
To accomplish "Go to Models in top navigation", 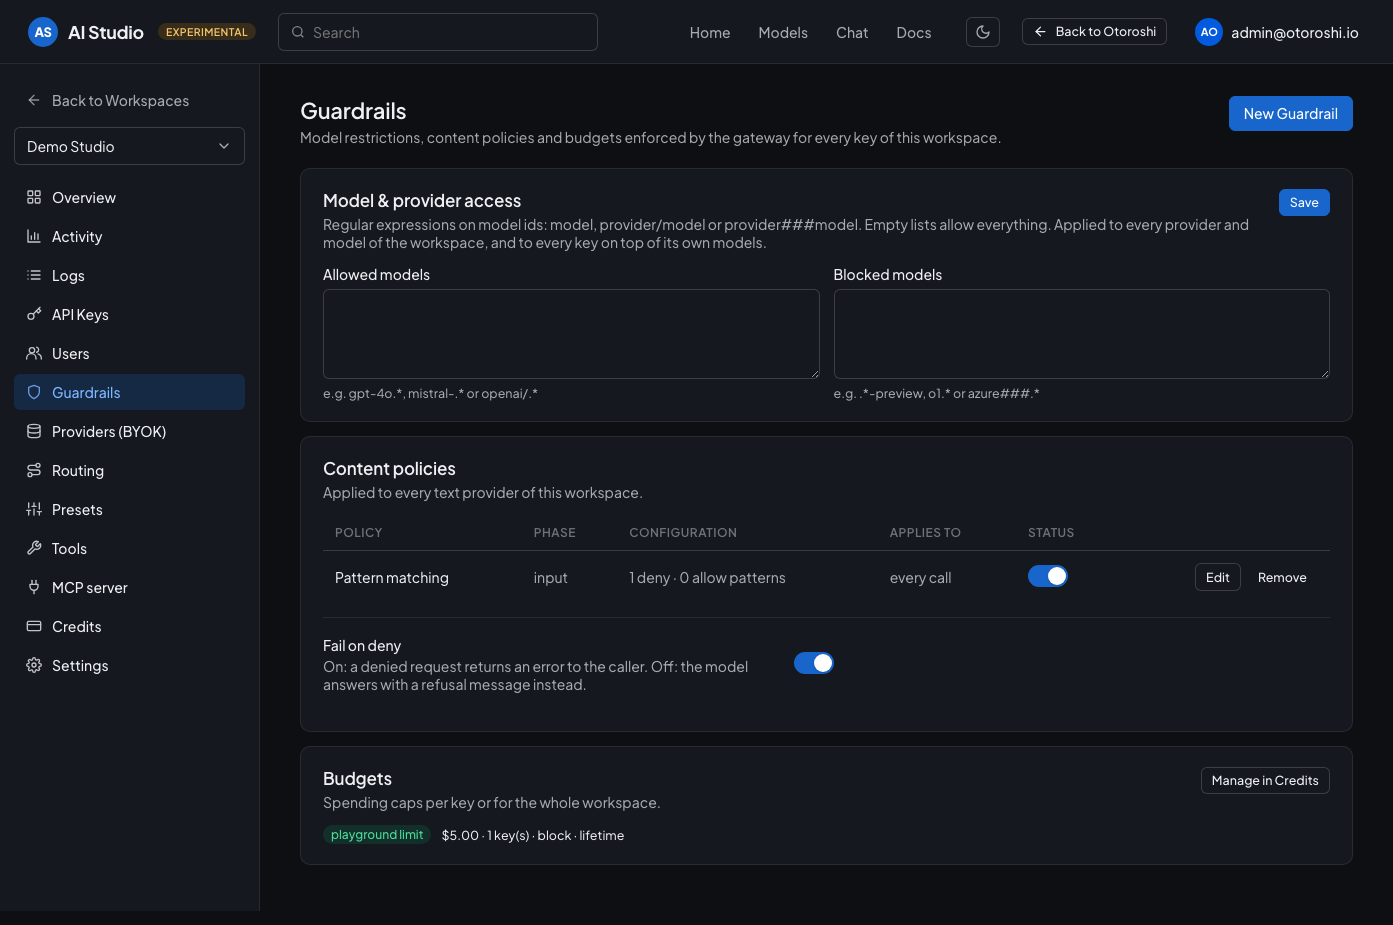I will point(783,33).
